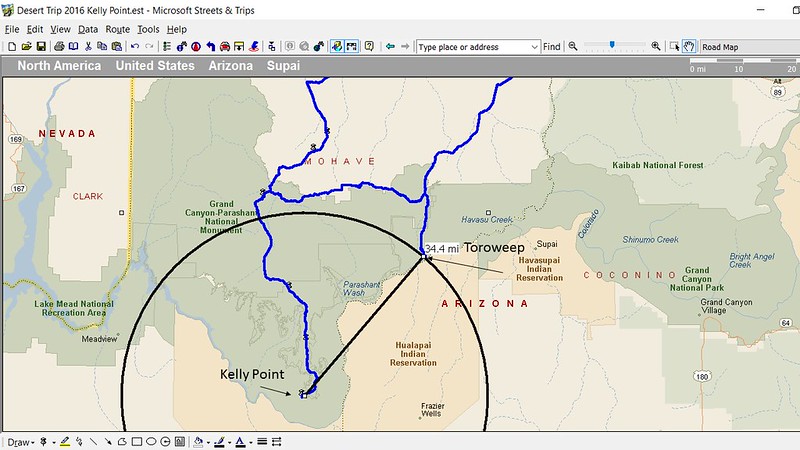Navigate to United States breadcrumb
800x450 pixels.
tap(155, 66)
